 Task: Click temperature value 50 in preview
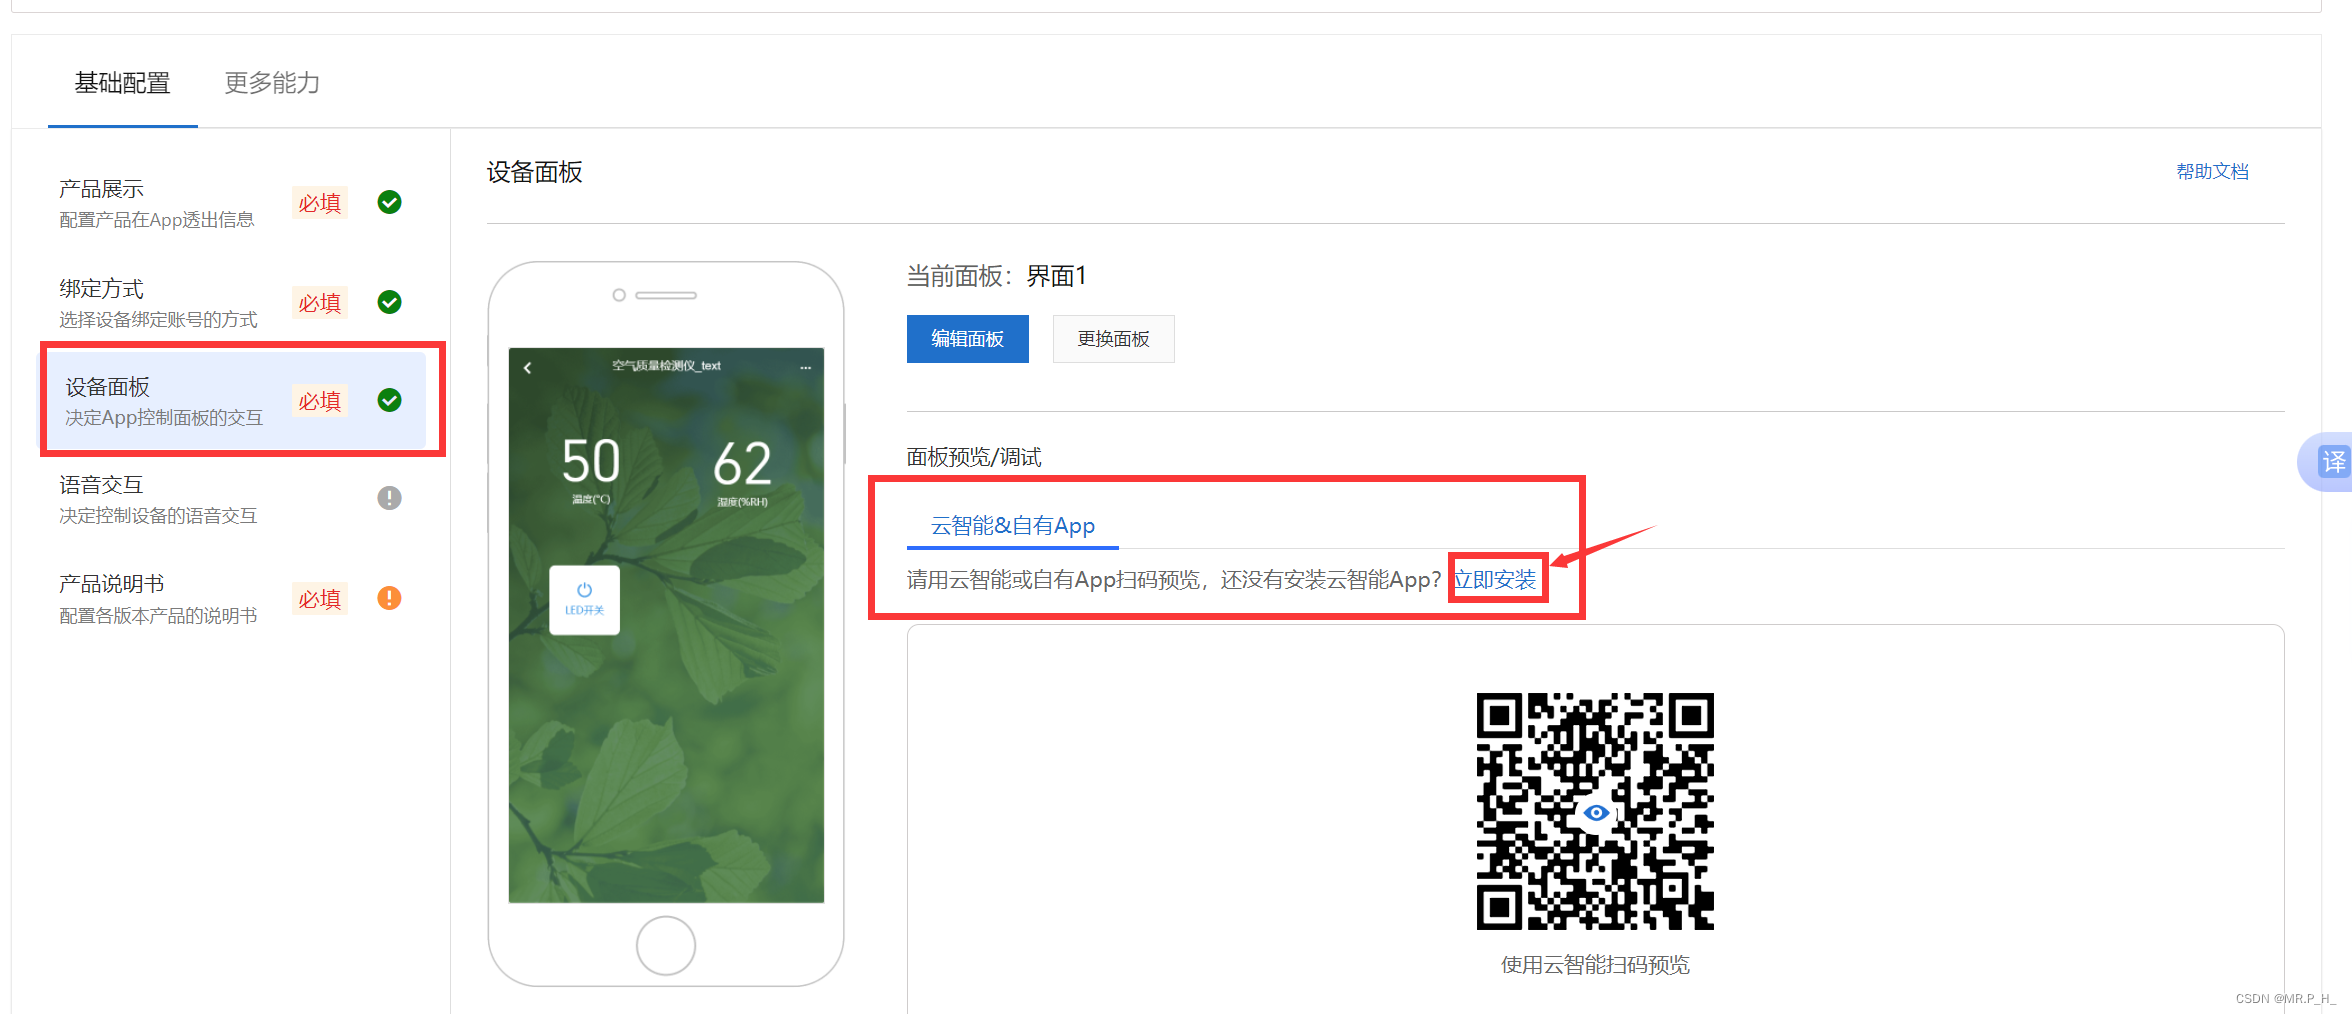pyautogui.click(x=590, y=461)
